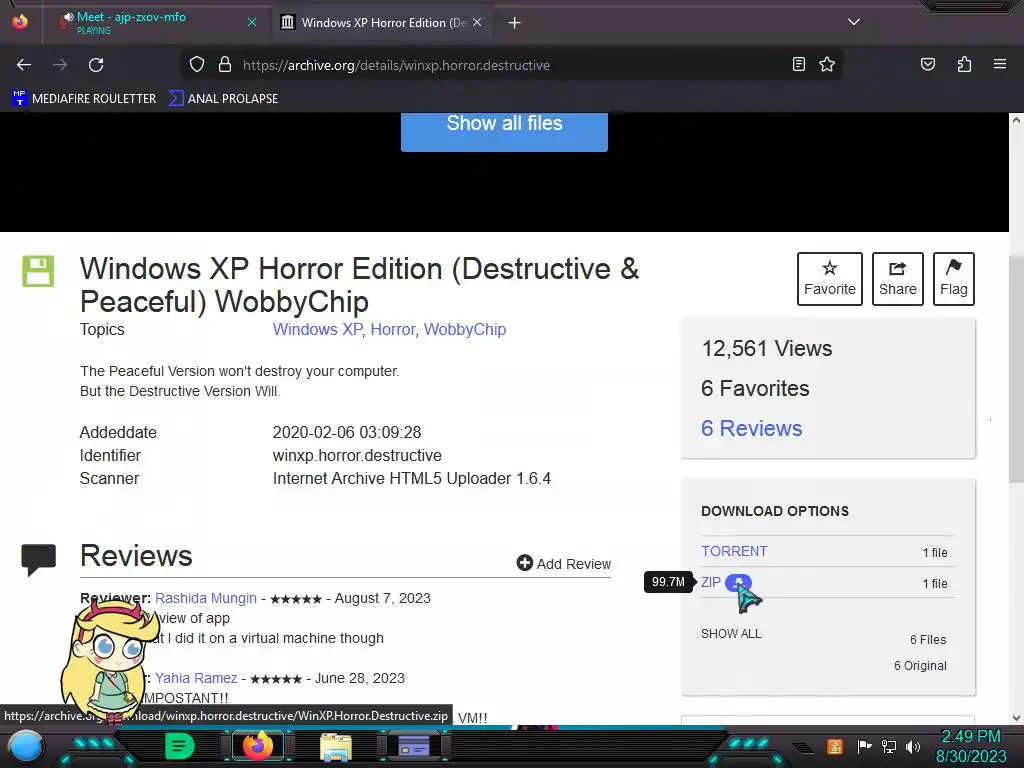This screenshot has height=768, width=1024.
Task: Click the scrollbar up arrow
Action: pyautogui.click(x=1016, y=120)
